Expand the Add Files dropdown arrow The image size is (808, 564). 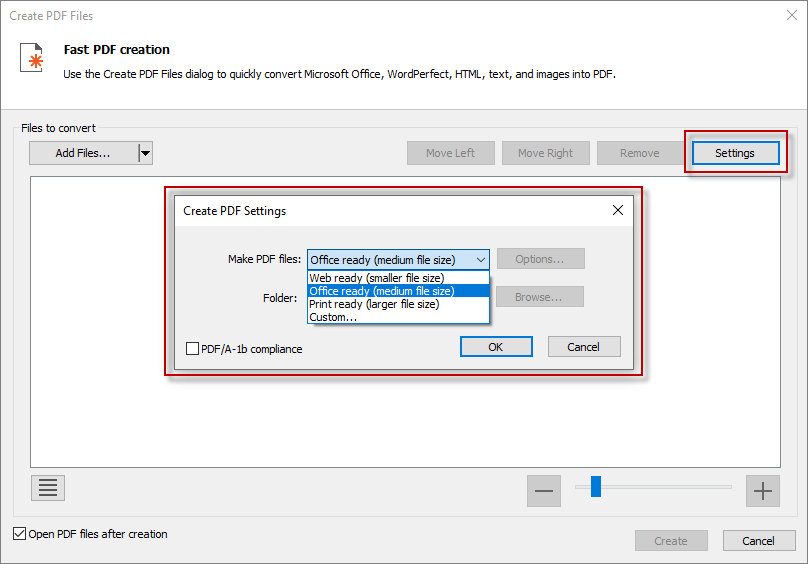tap(145, 153)
